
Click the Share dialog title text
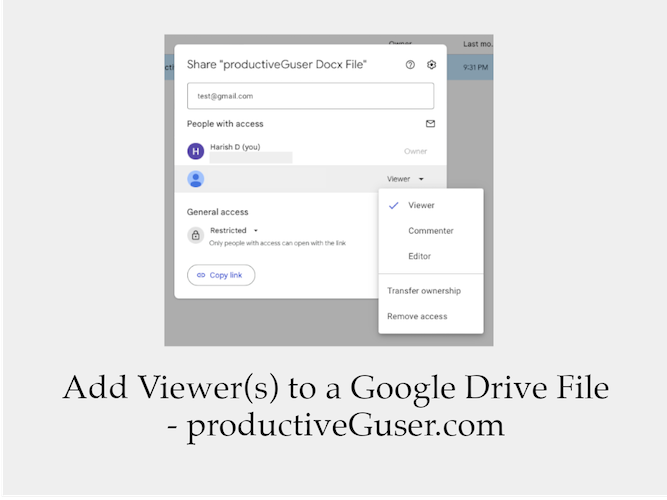click(277, 65)
